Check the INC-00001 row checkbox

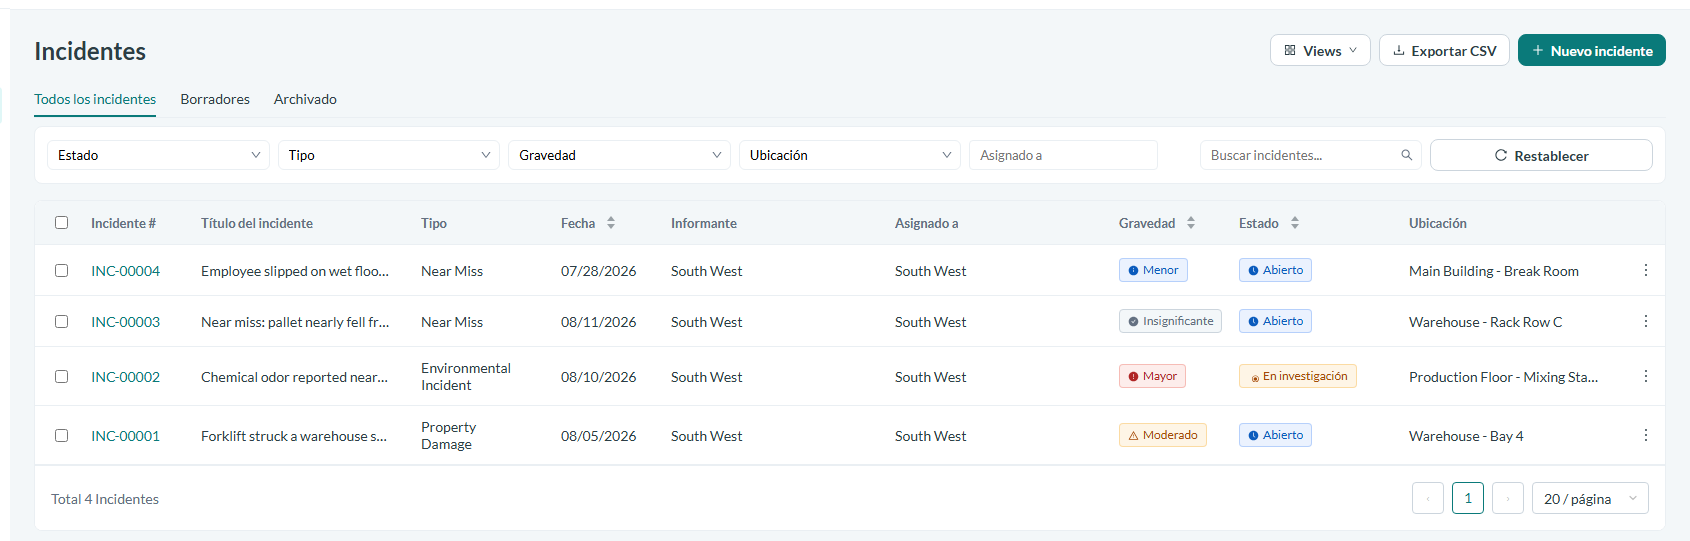point(62,436)
